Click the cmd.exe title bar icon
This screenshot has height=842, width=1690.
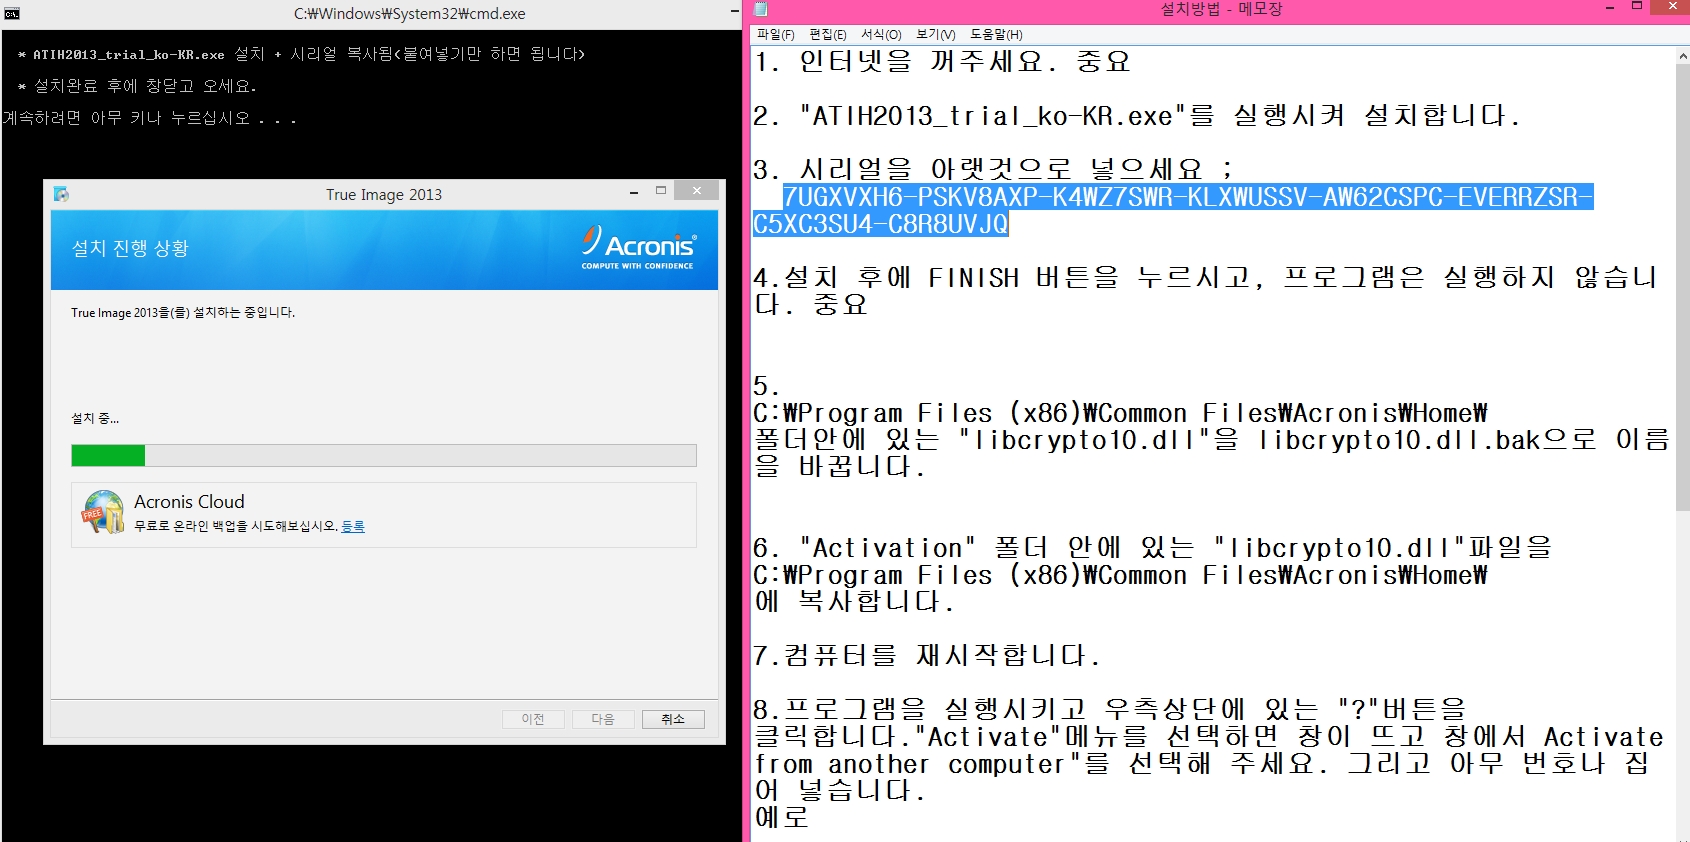(x=12, y=14)
